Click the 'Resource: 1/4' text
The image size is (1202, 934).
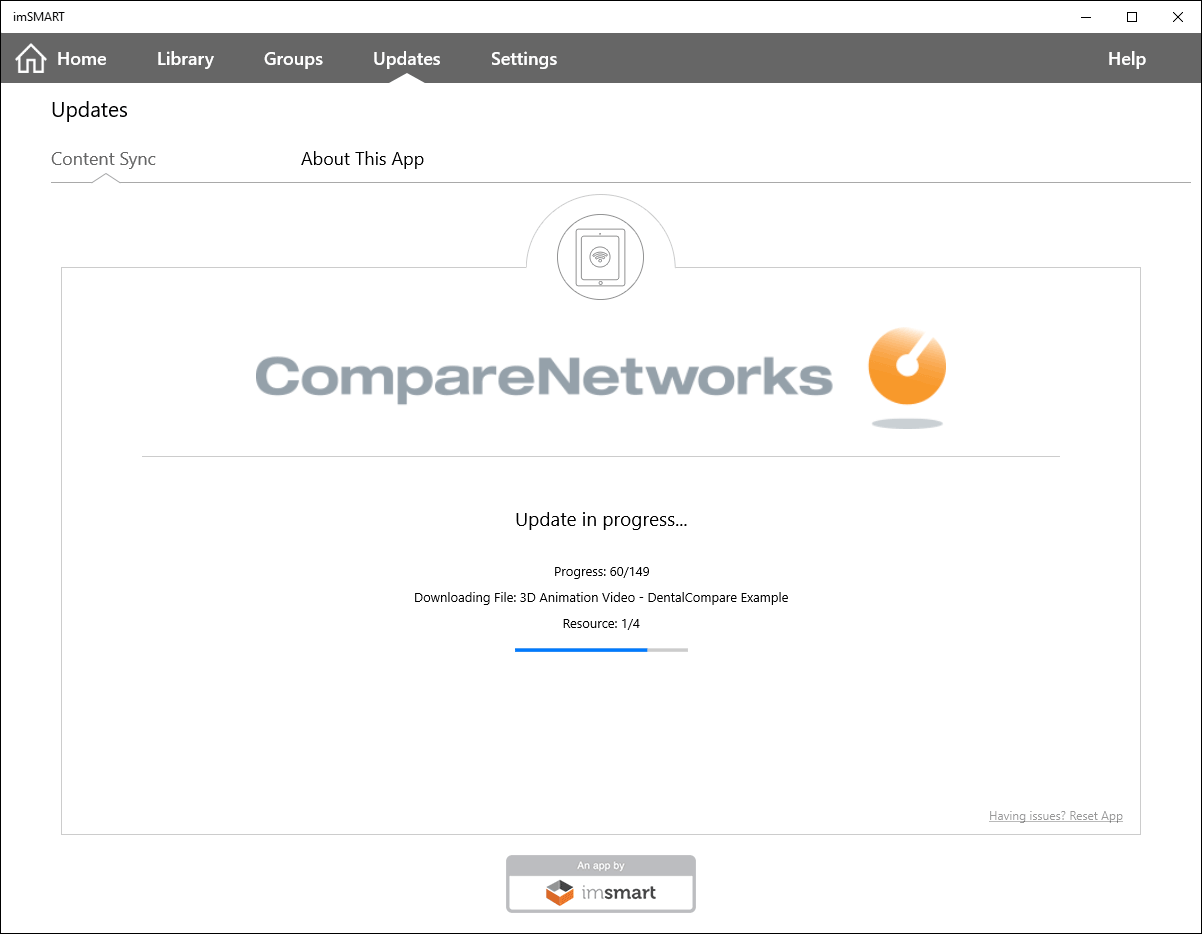[x=601, y=624]
